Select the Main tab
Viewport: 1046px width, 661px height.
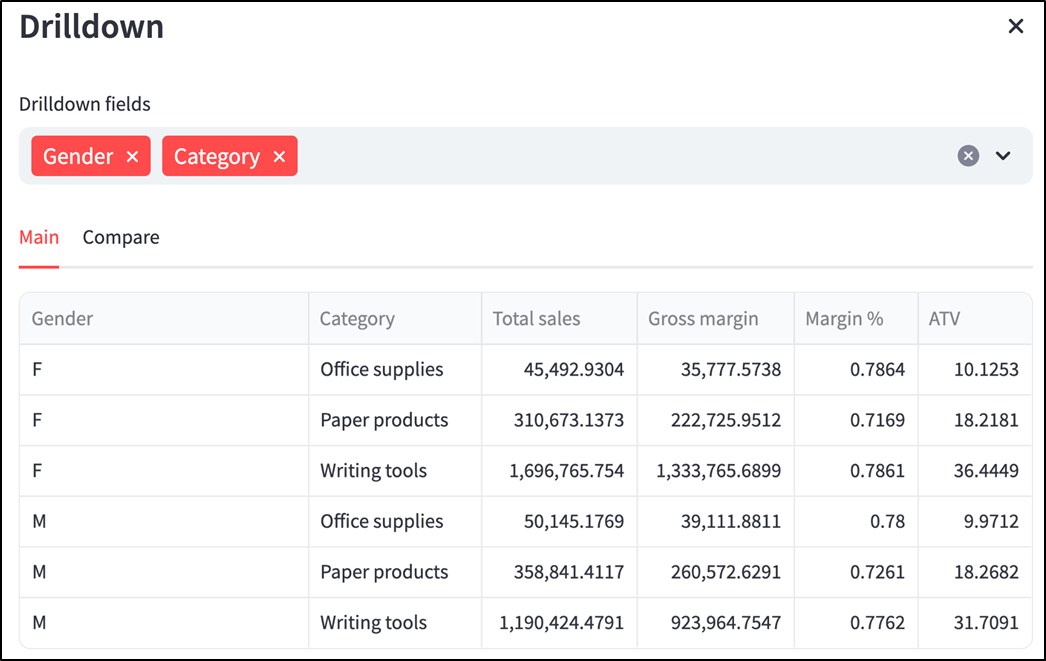tap(39, 237)
